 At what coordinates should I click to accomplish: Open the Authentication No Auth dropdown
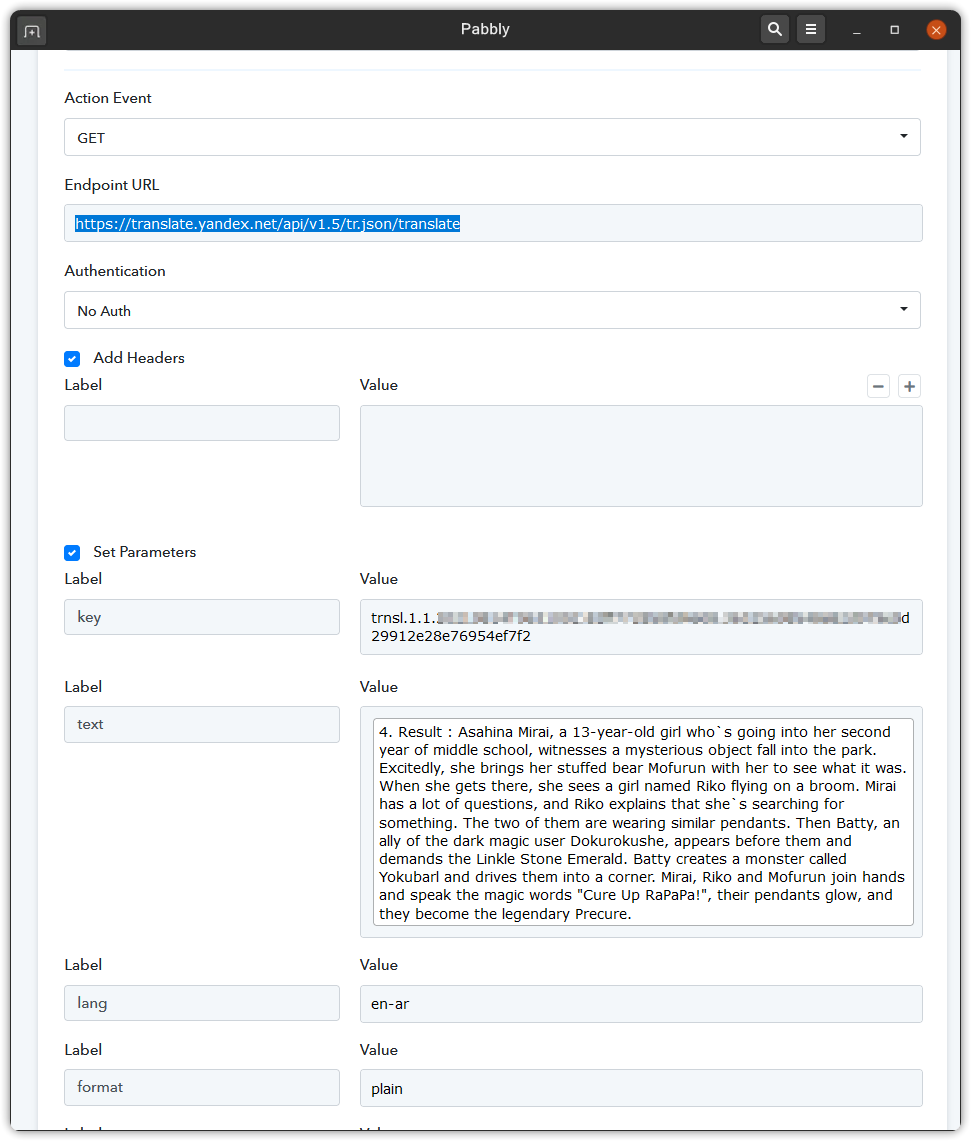pyautogui.click(x=492, y=311)
